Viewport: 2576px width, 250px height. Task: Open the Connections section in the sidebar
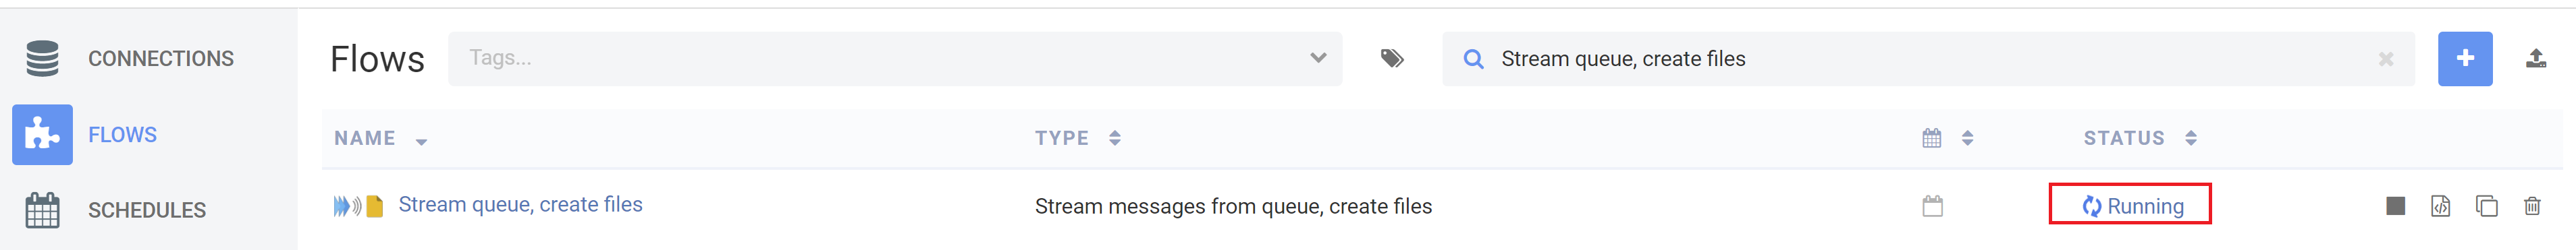pyautogui.click(x=130, y=59)
